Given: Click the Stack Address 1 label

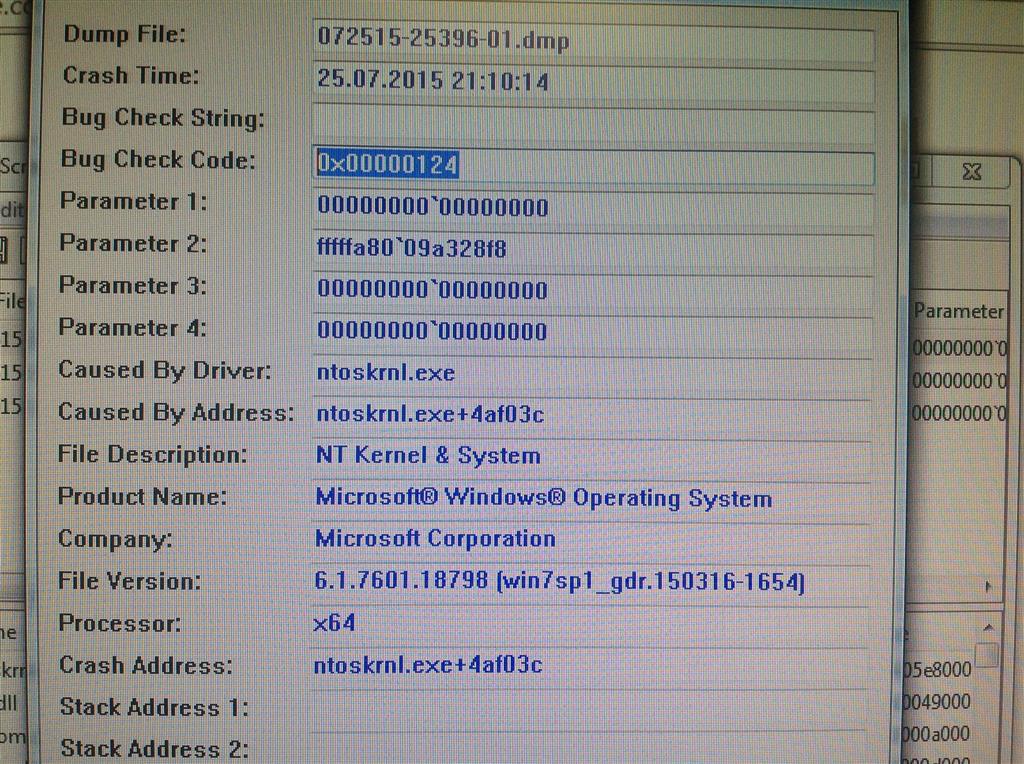Looking at the screenshot, I should coord(154,707).
